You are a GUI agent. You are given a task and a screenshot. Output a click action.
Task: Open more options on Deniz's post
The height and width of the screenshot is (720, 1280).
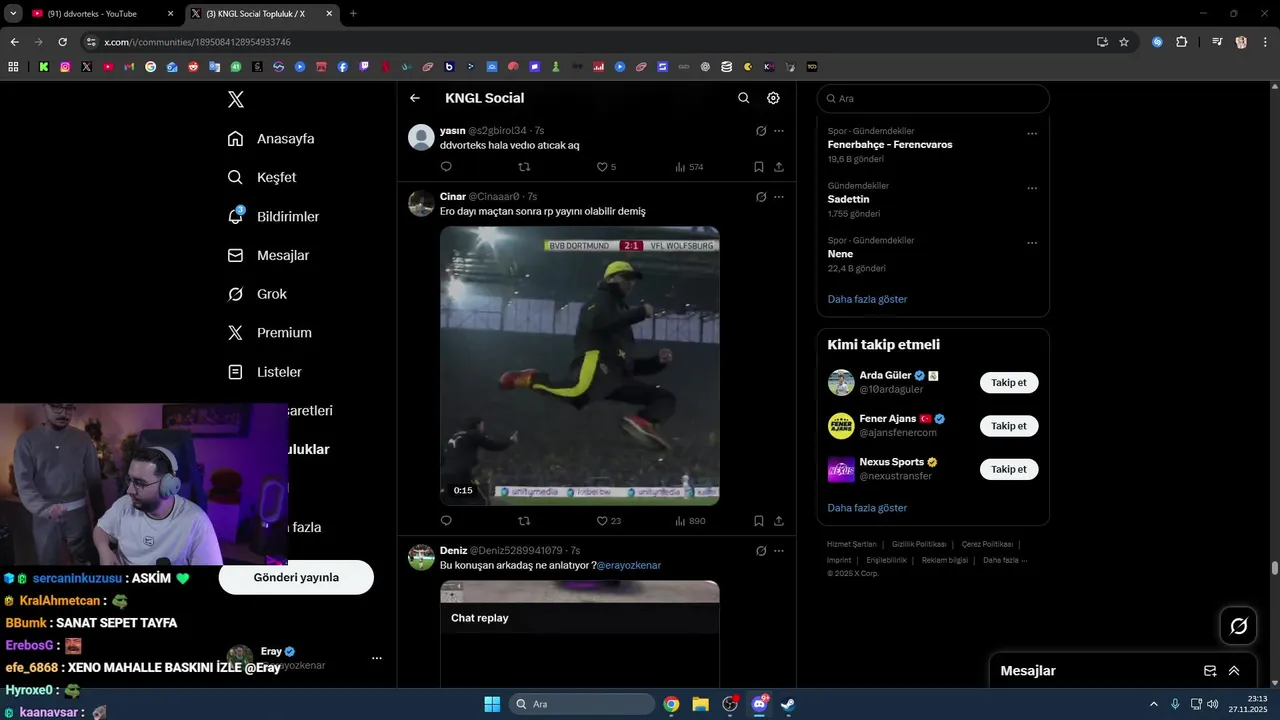(779, 551)
